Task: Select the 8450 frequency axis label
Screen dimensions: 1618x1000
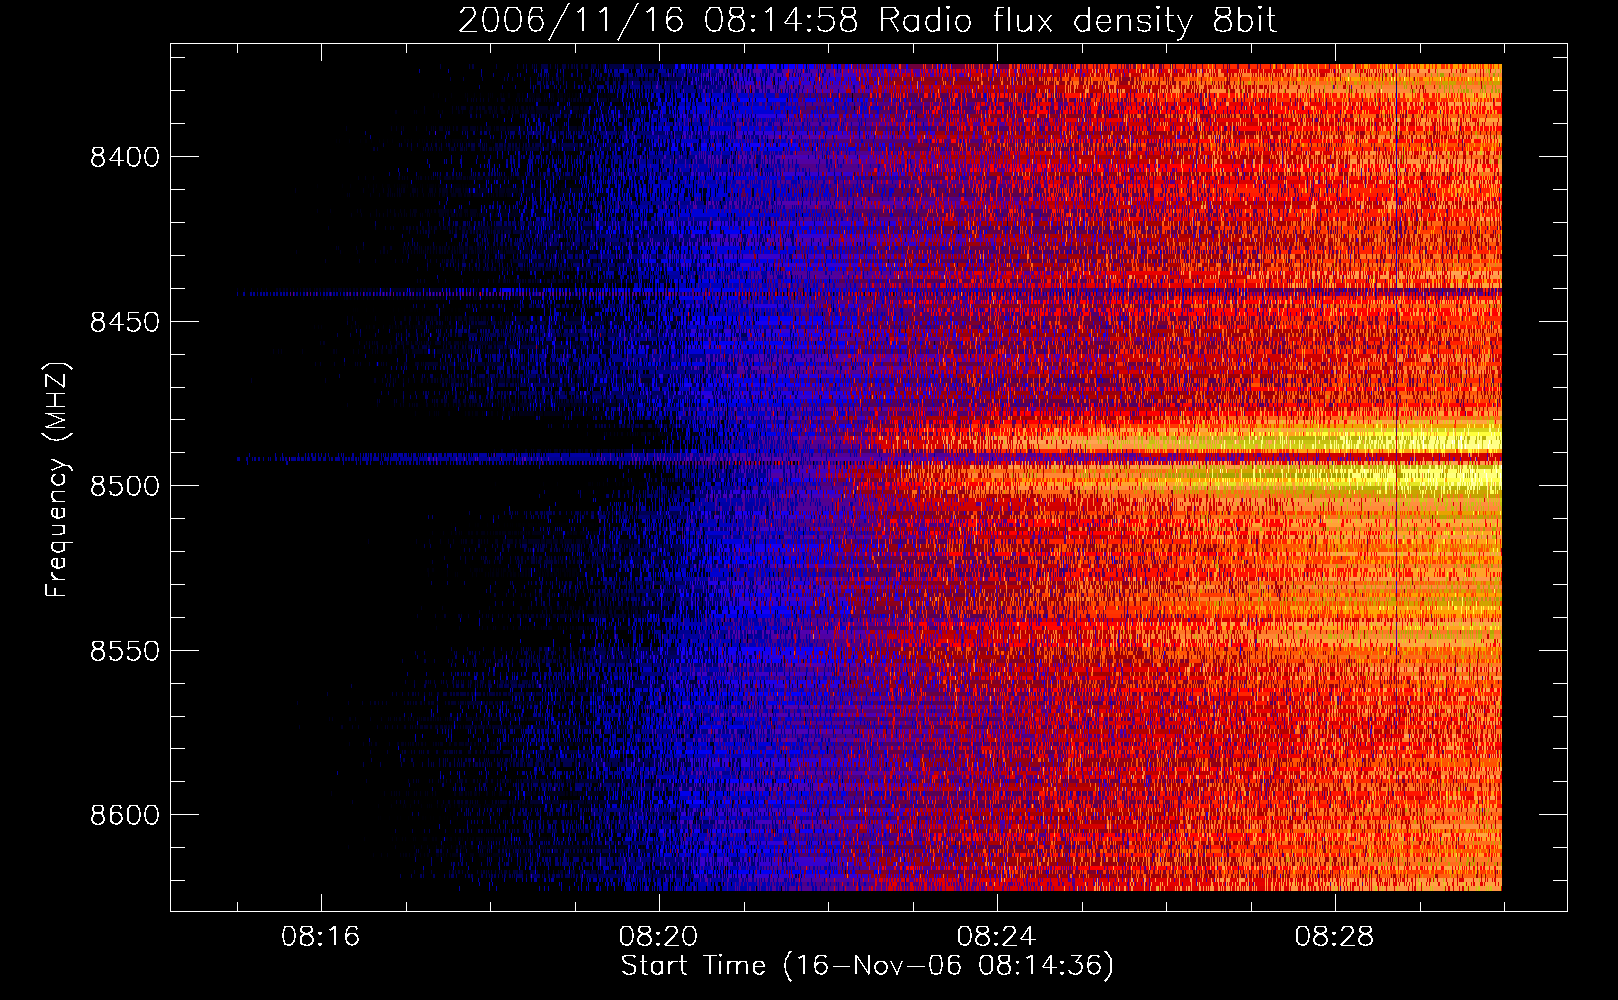Action: [124, 322]
